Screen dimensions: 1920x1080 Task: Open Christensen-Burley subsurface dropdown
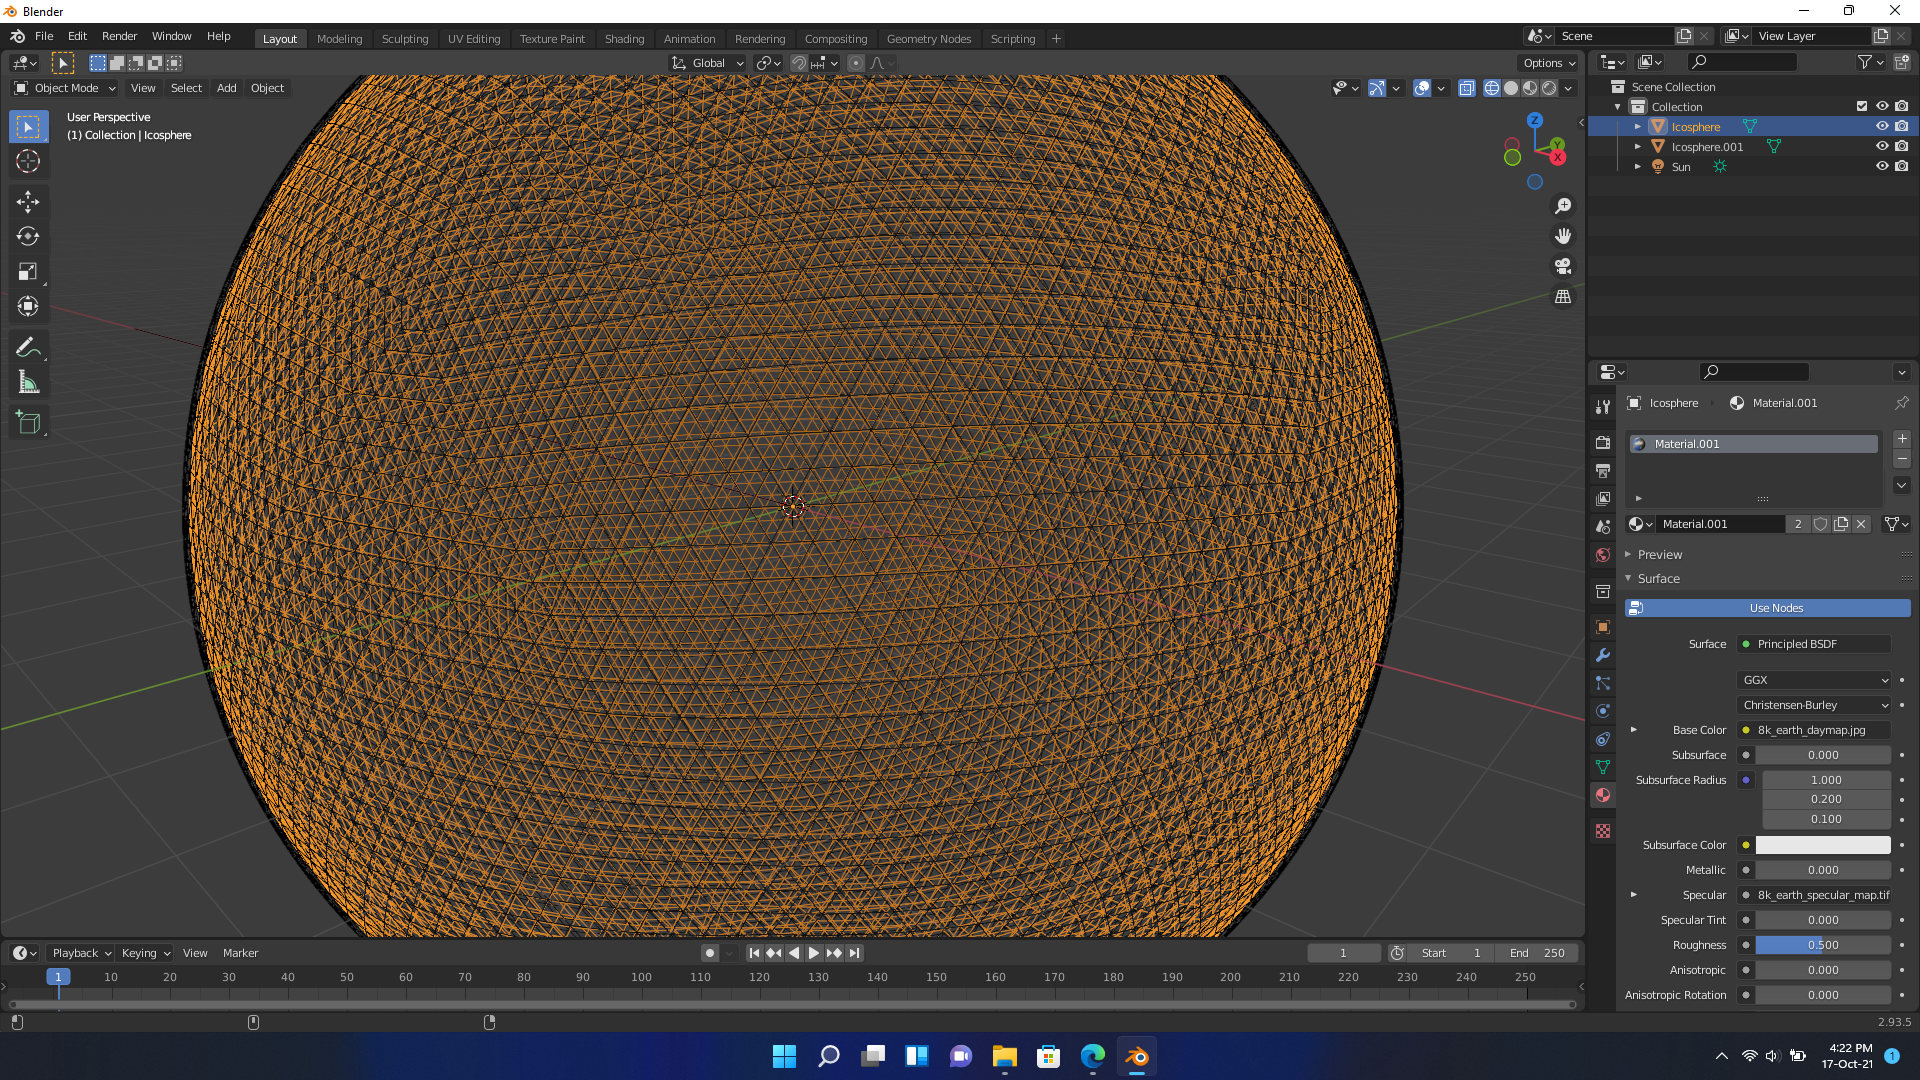(1815, 705)
